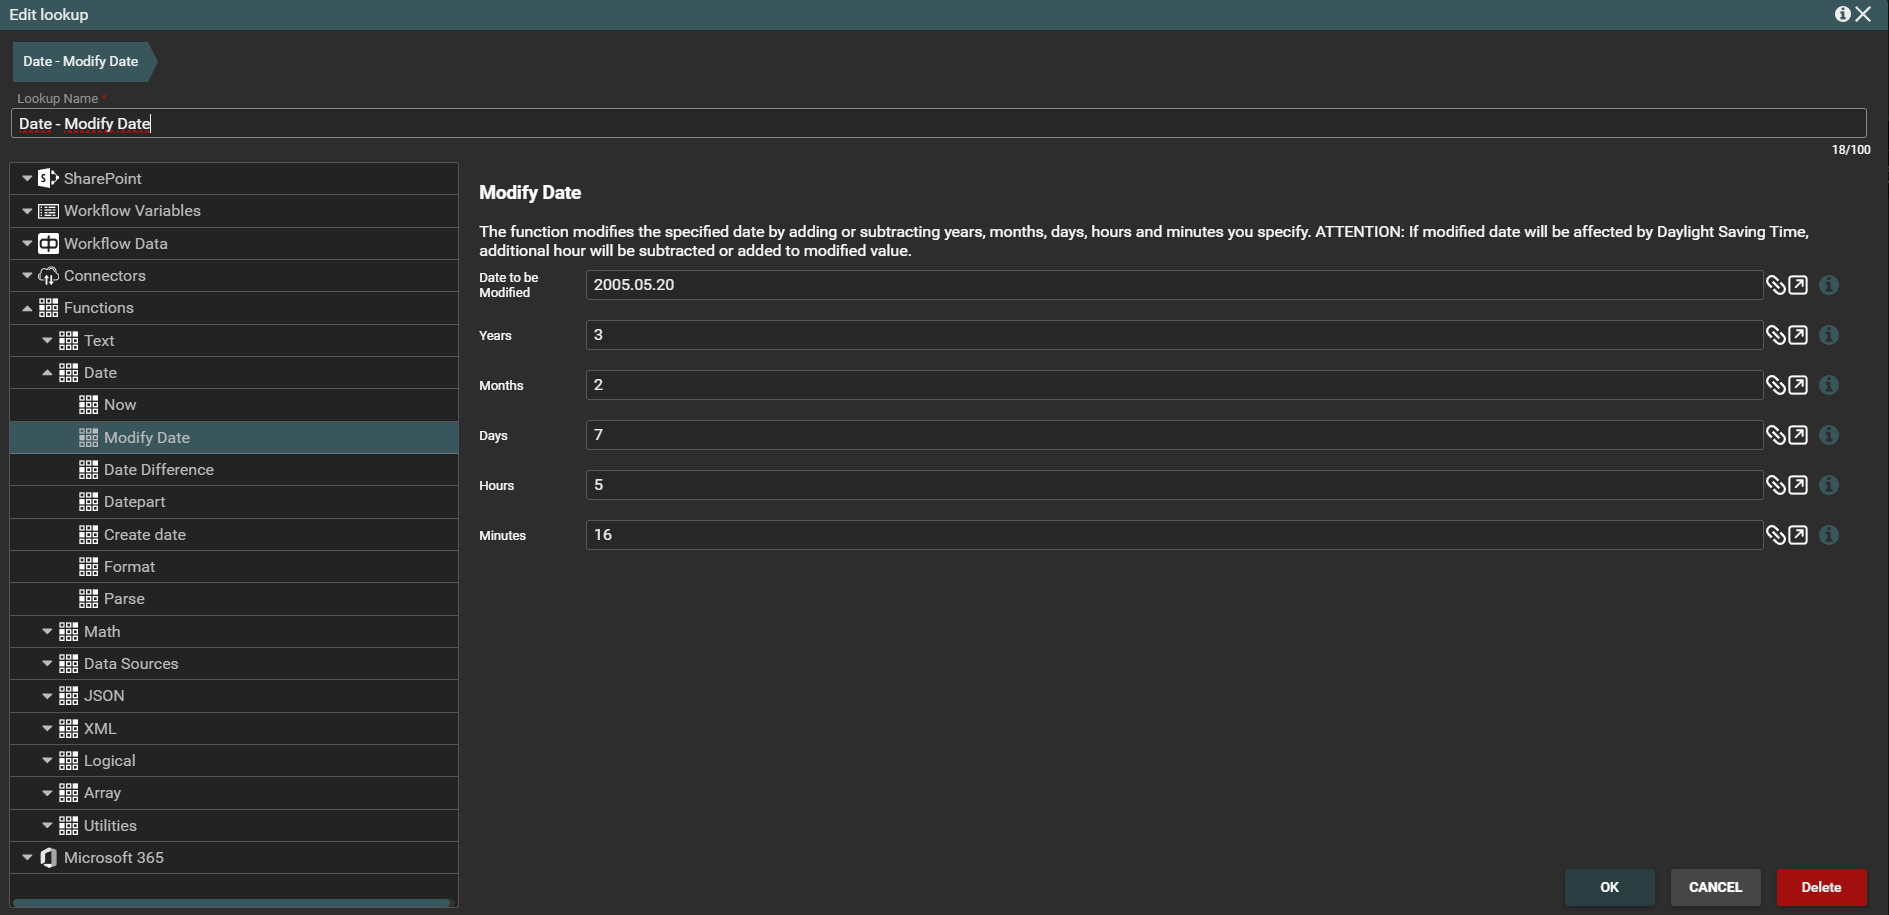Click the Date - Modify Date breadcrumb tab
This screenshot has width=1889, height=915.
pos(81,61)
